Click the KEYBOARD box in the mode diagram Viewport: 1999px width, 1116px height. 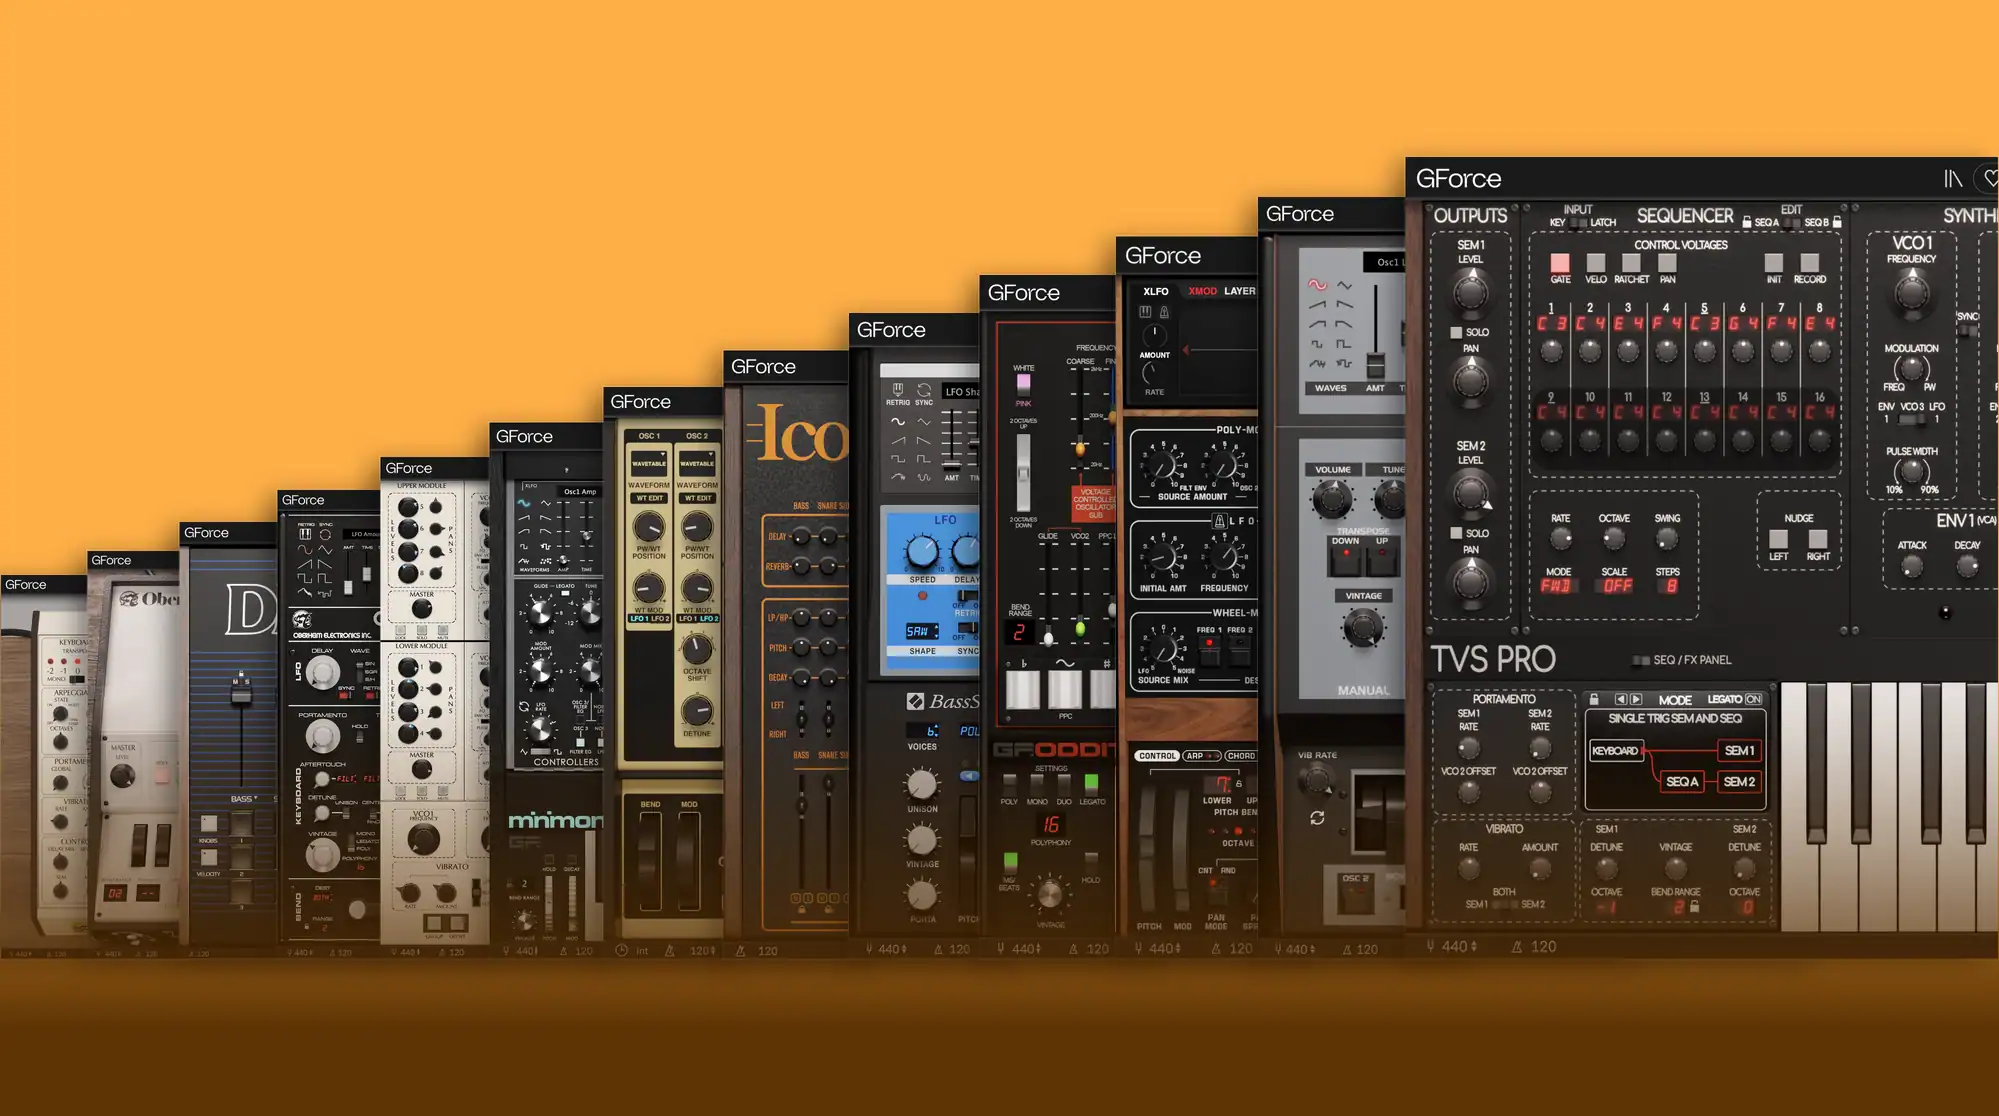coord(1615,751)
